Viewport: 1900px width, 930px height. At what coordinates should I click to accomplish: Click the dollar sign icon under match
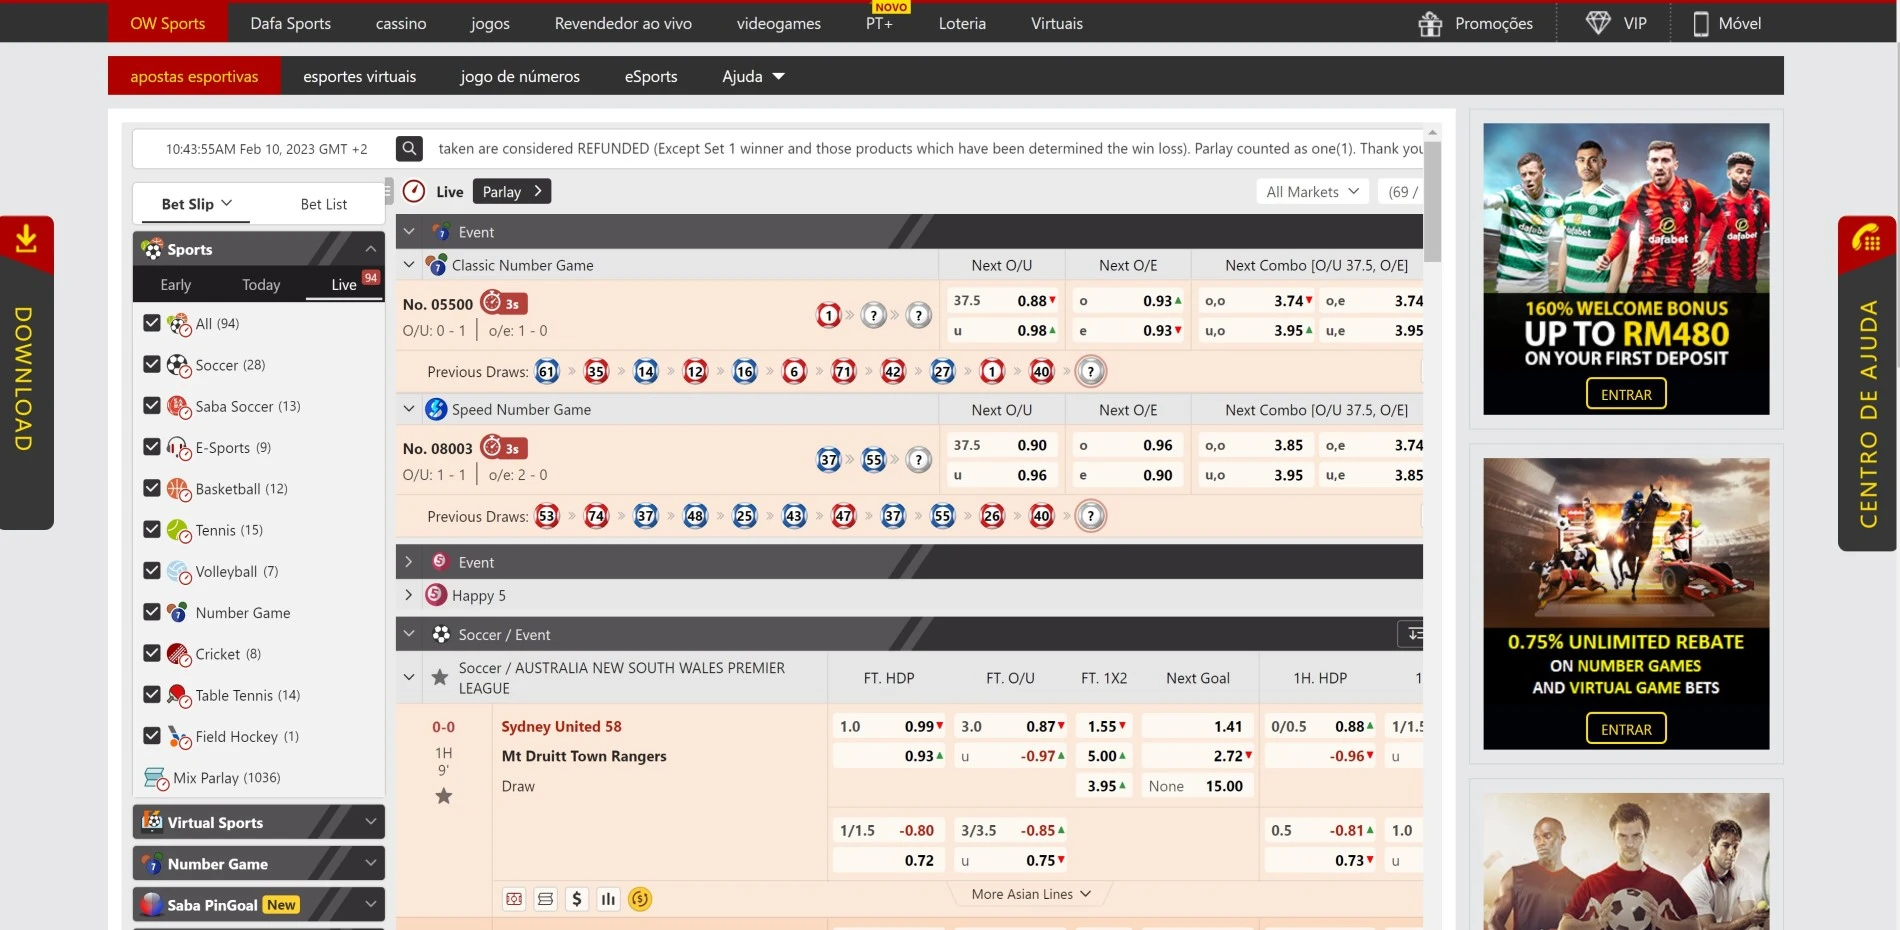pyautogui.click(x=576, y=899)
